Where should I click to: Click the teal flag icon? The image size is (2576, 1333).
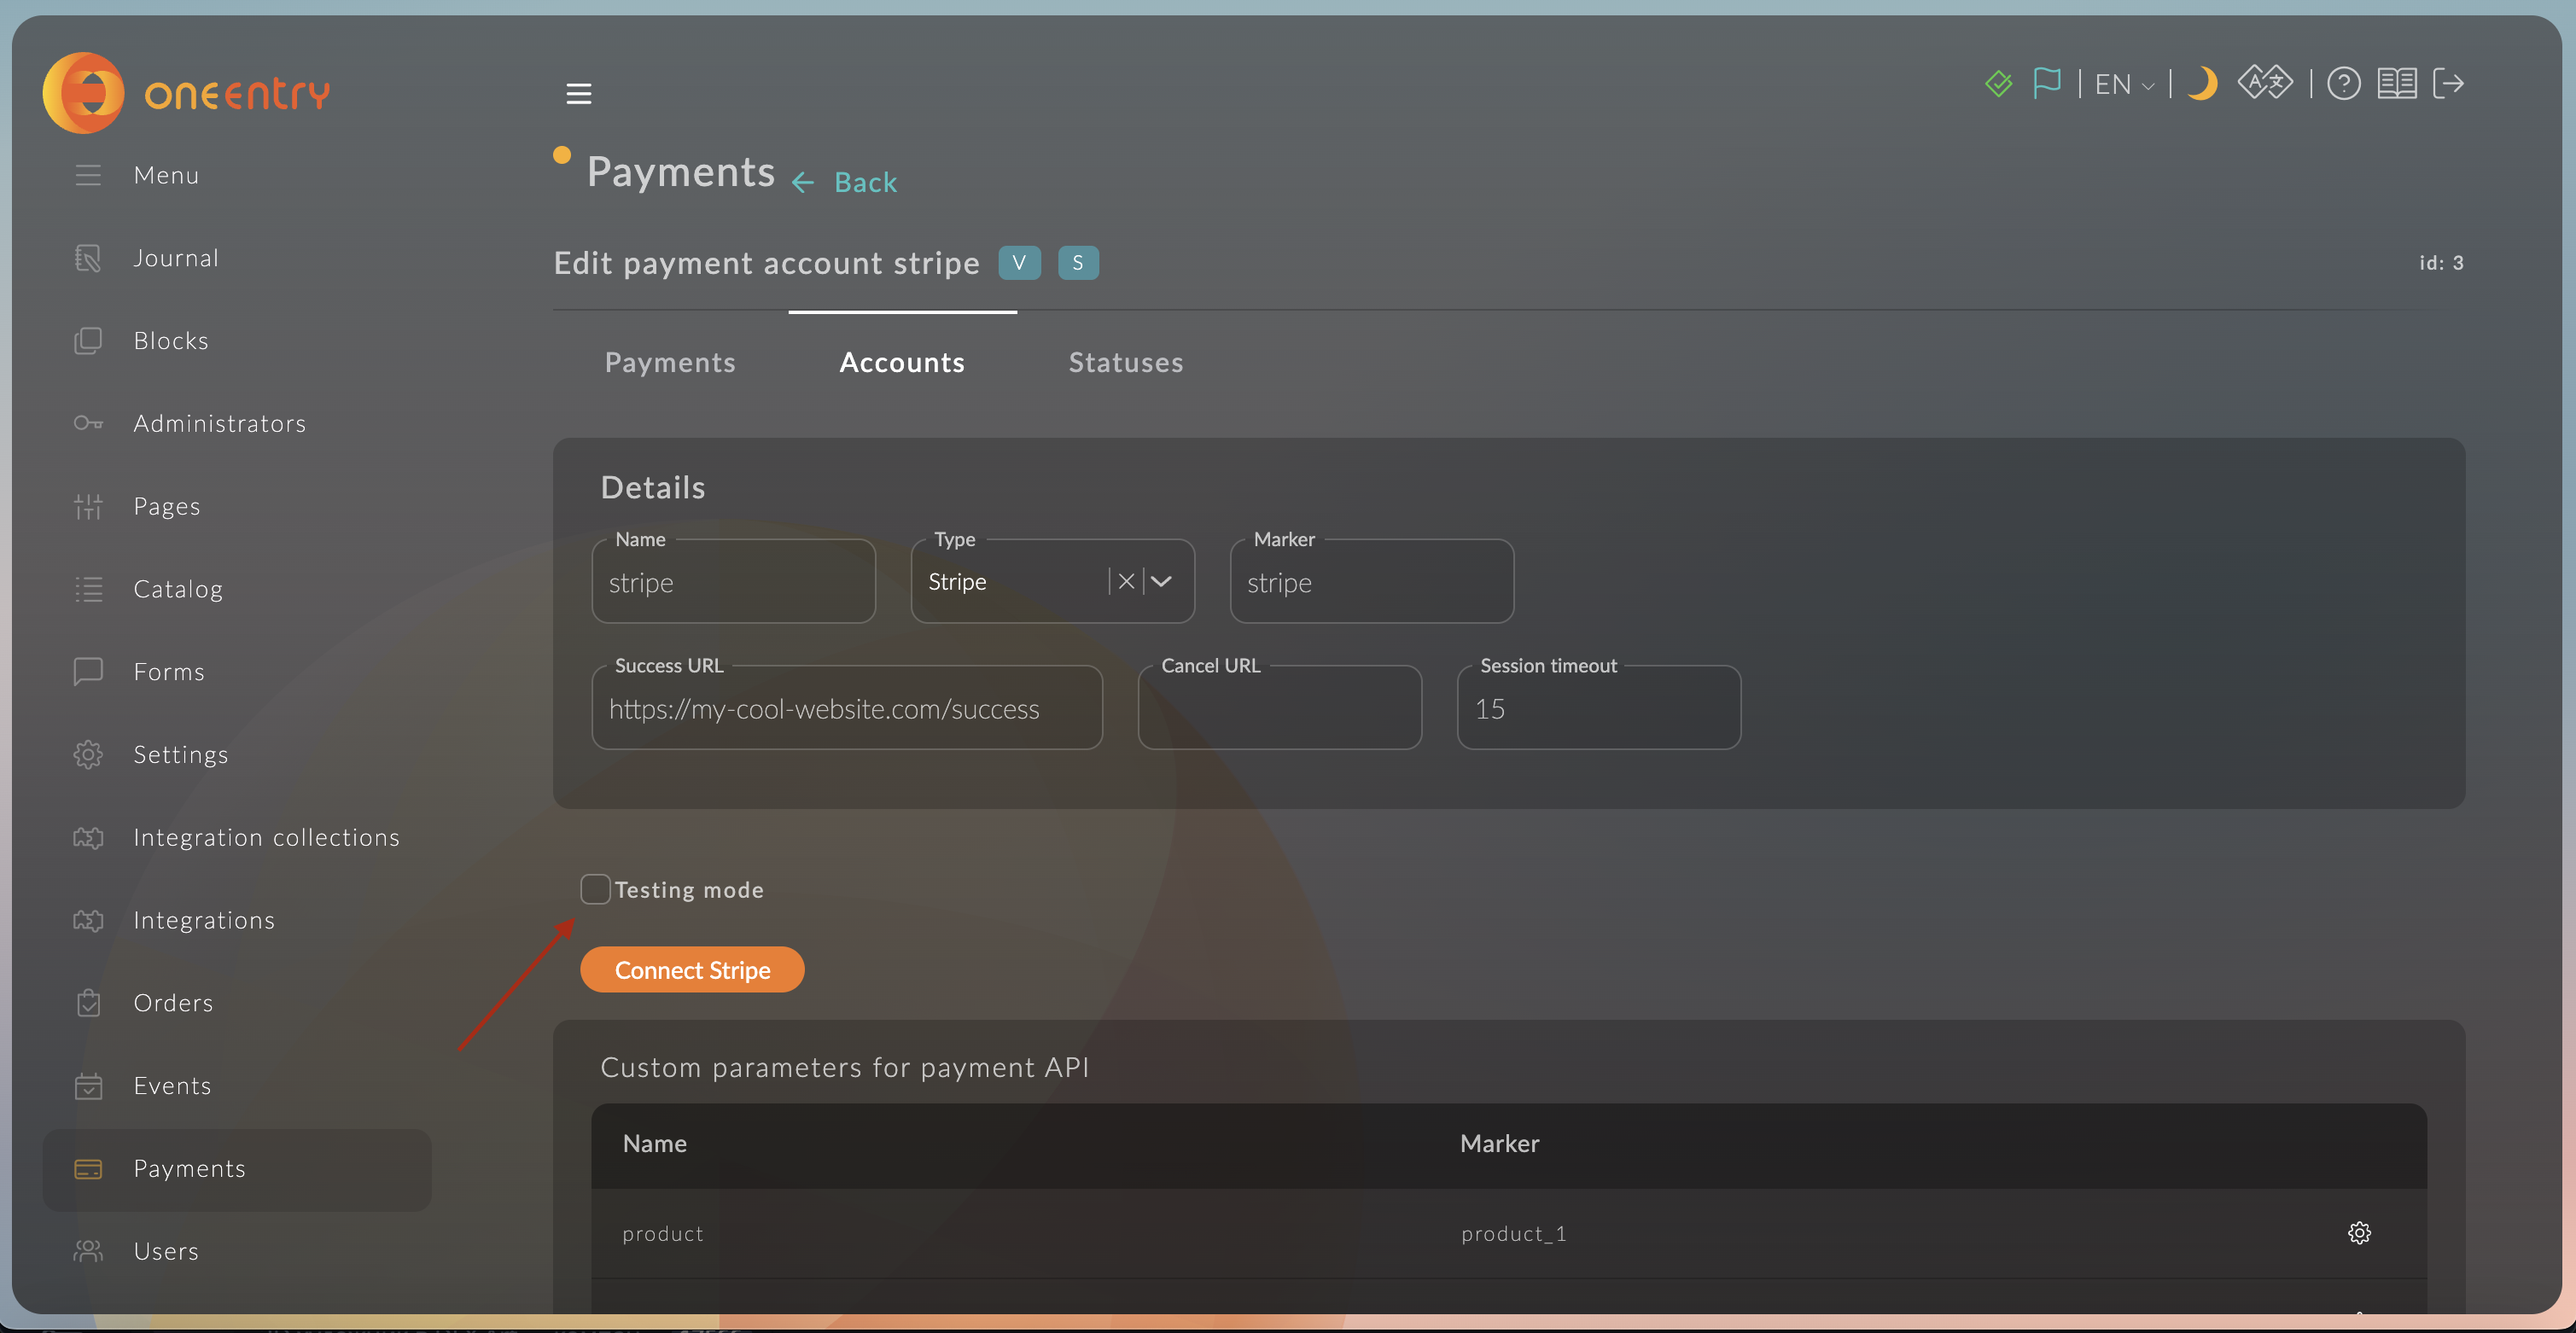coord(2046,83)
